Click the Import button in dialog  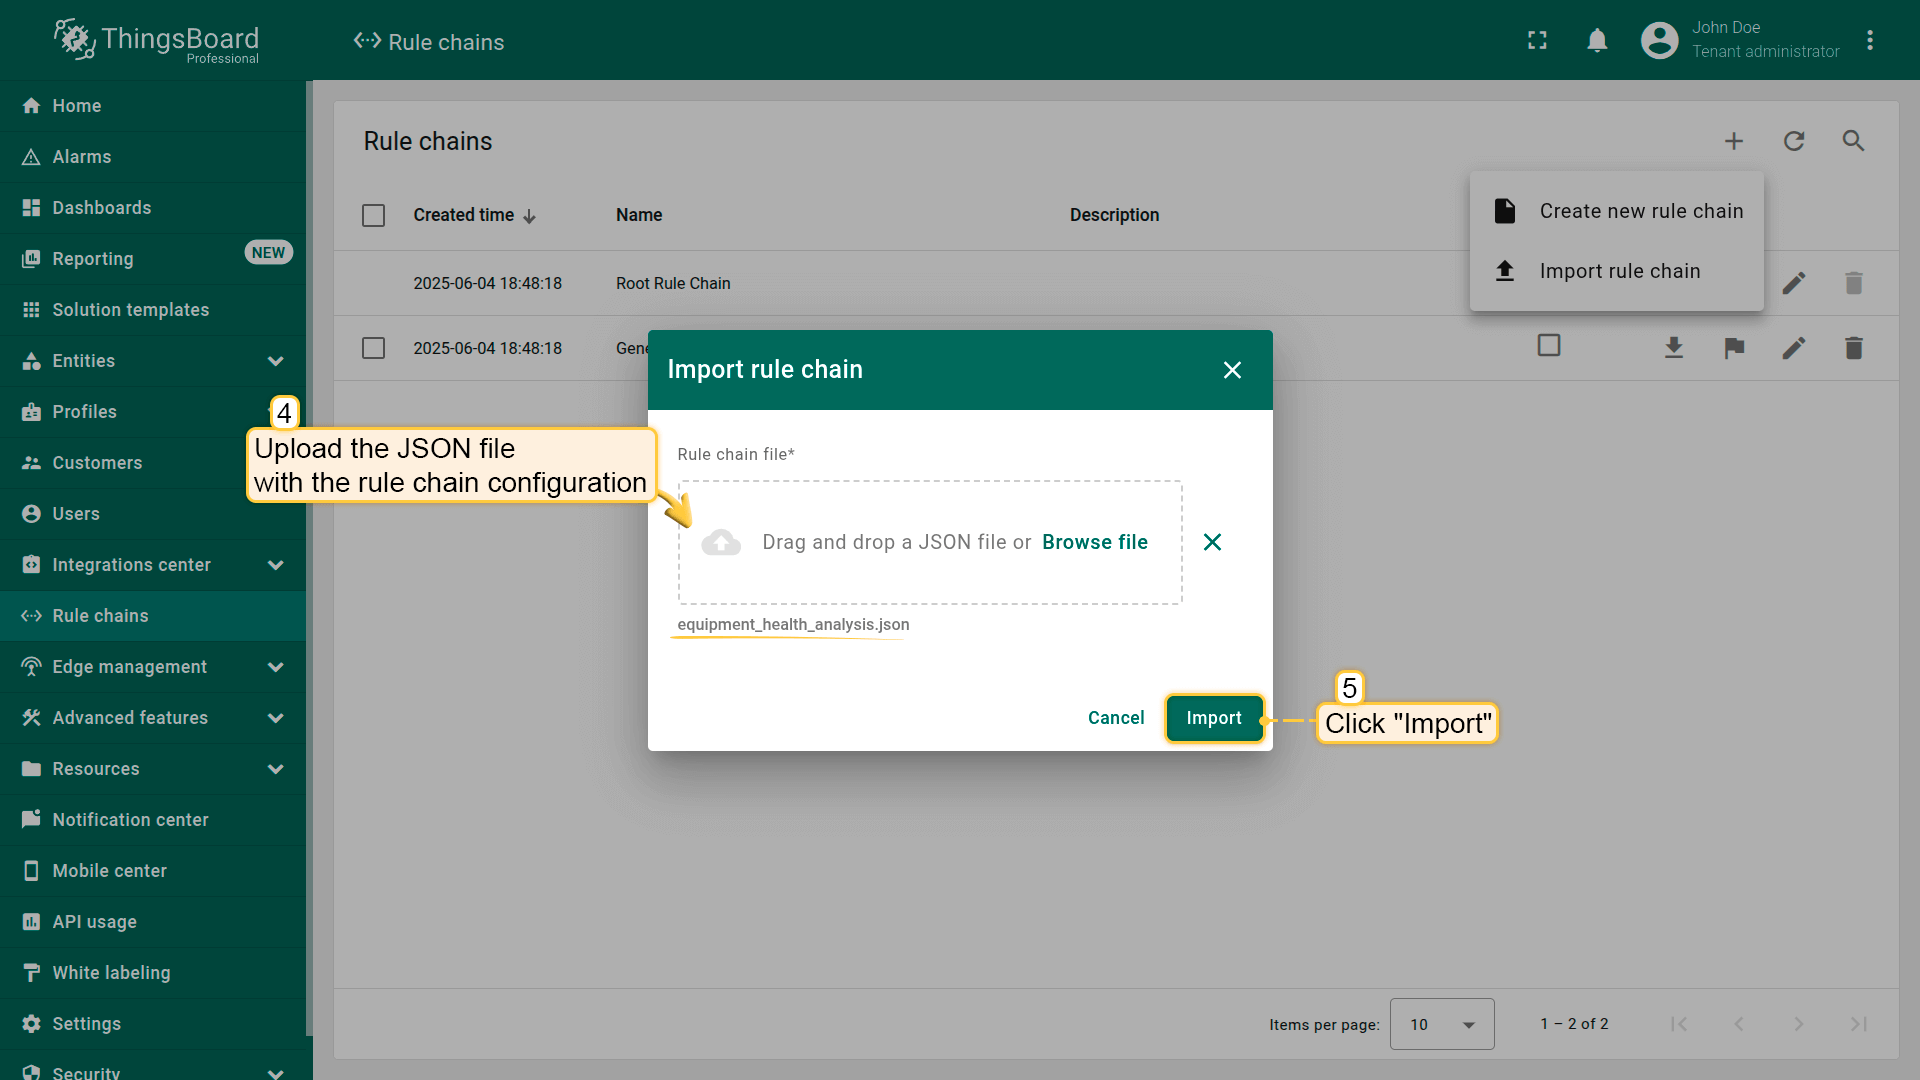pyautogui.click(x=1213, y=718)
